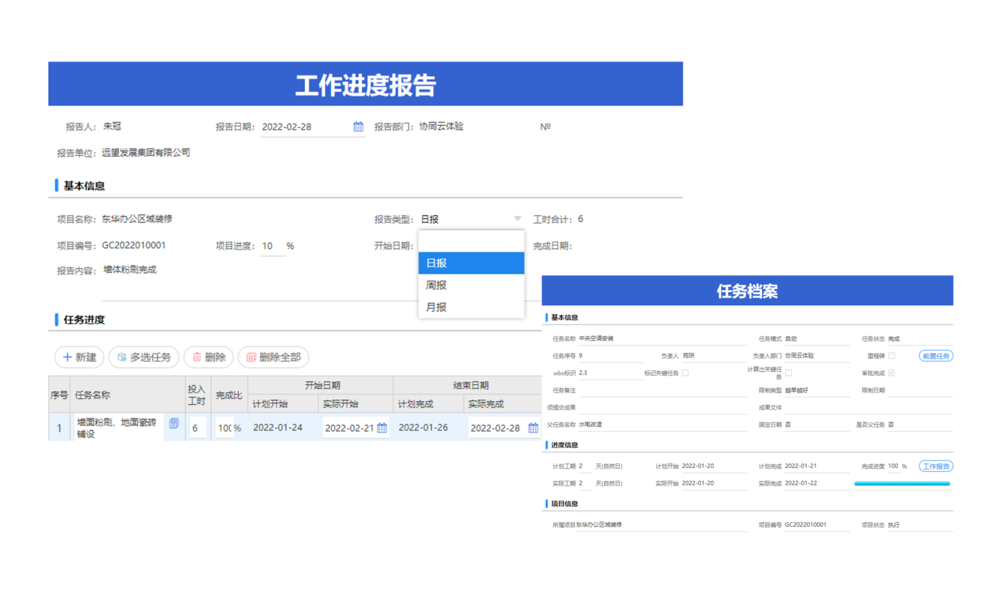Open the 工作报告 button in progress section
Screen dimensions: 1000x595
coord(936,465)
